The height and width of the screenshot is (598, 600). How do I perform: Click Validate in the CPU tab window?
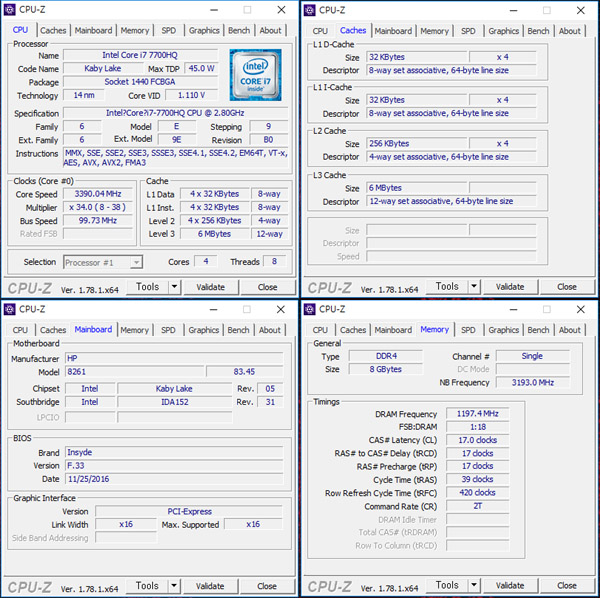point(210,287)
